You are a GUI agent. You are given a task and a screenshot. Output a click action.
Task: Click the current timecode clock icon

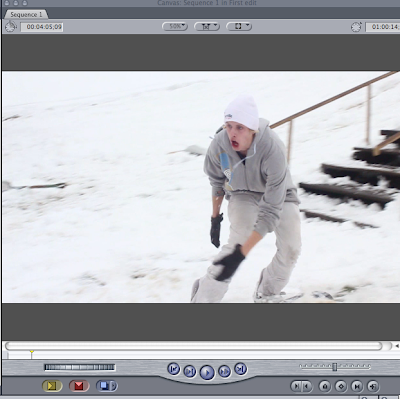[356, 27]
